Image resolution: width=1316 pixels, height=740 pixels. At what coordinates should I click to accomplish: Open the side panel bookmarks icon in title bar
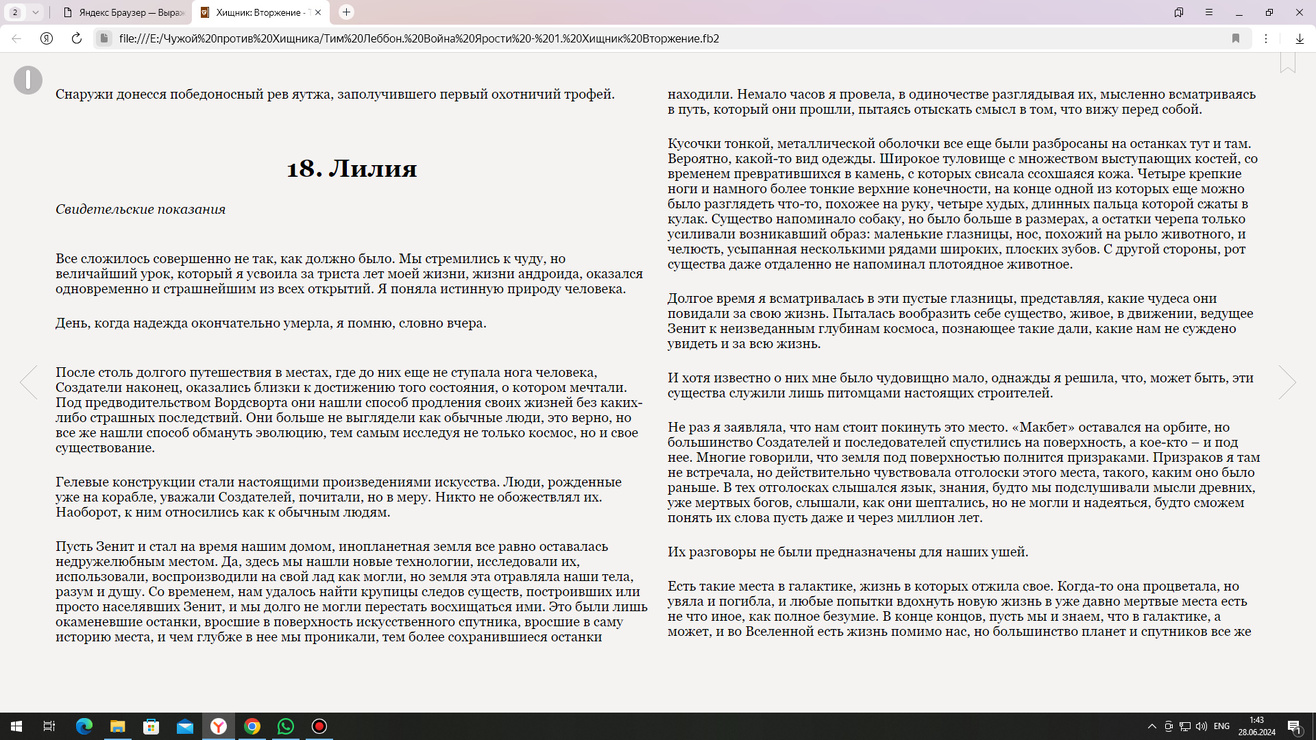click(x=1179, y=12)
